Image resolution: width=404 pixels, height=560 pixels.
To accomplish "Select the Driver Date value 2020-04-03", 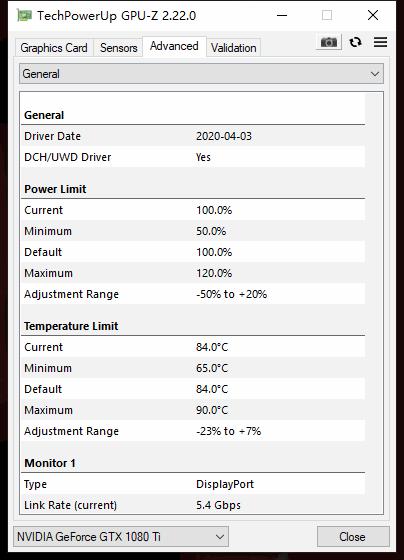I will click(x=224, y=136).
